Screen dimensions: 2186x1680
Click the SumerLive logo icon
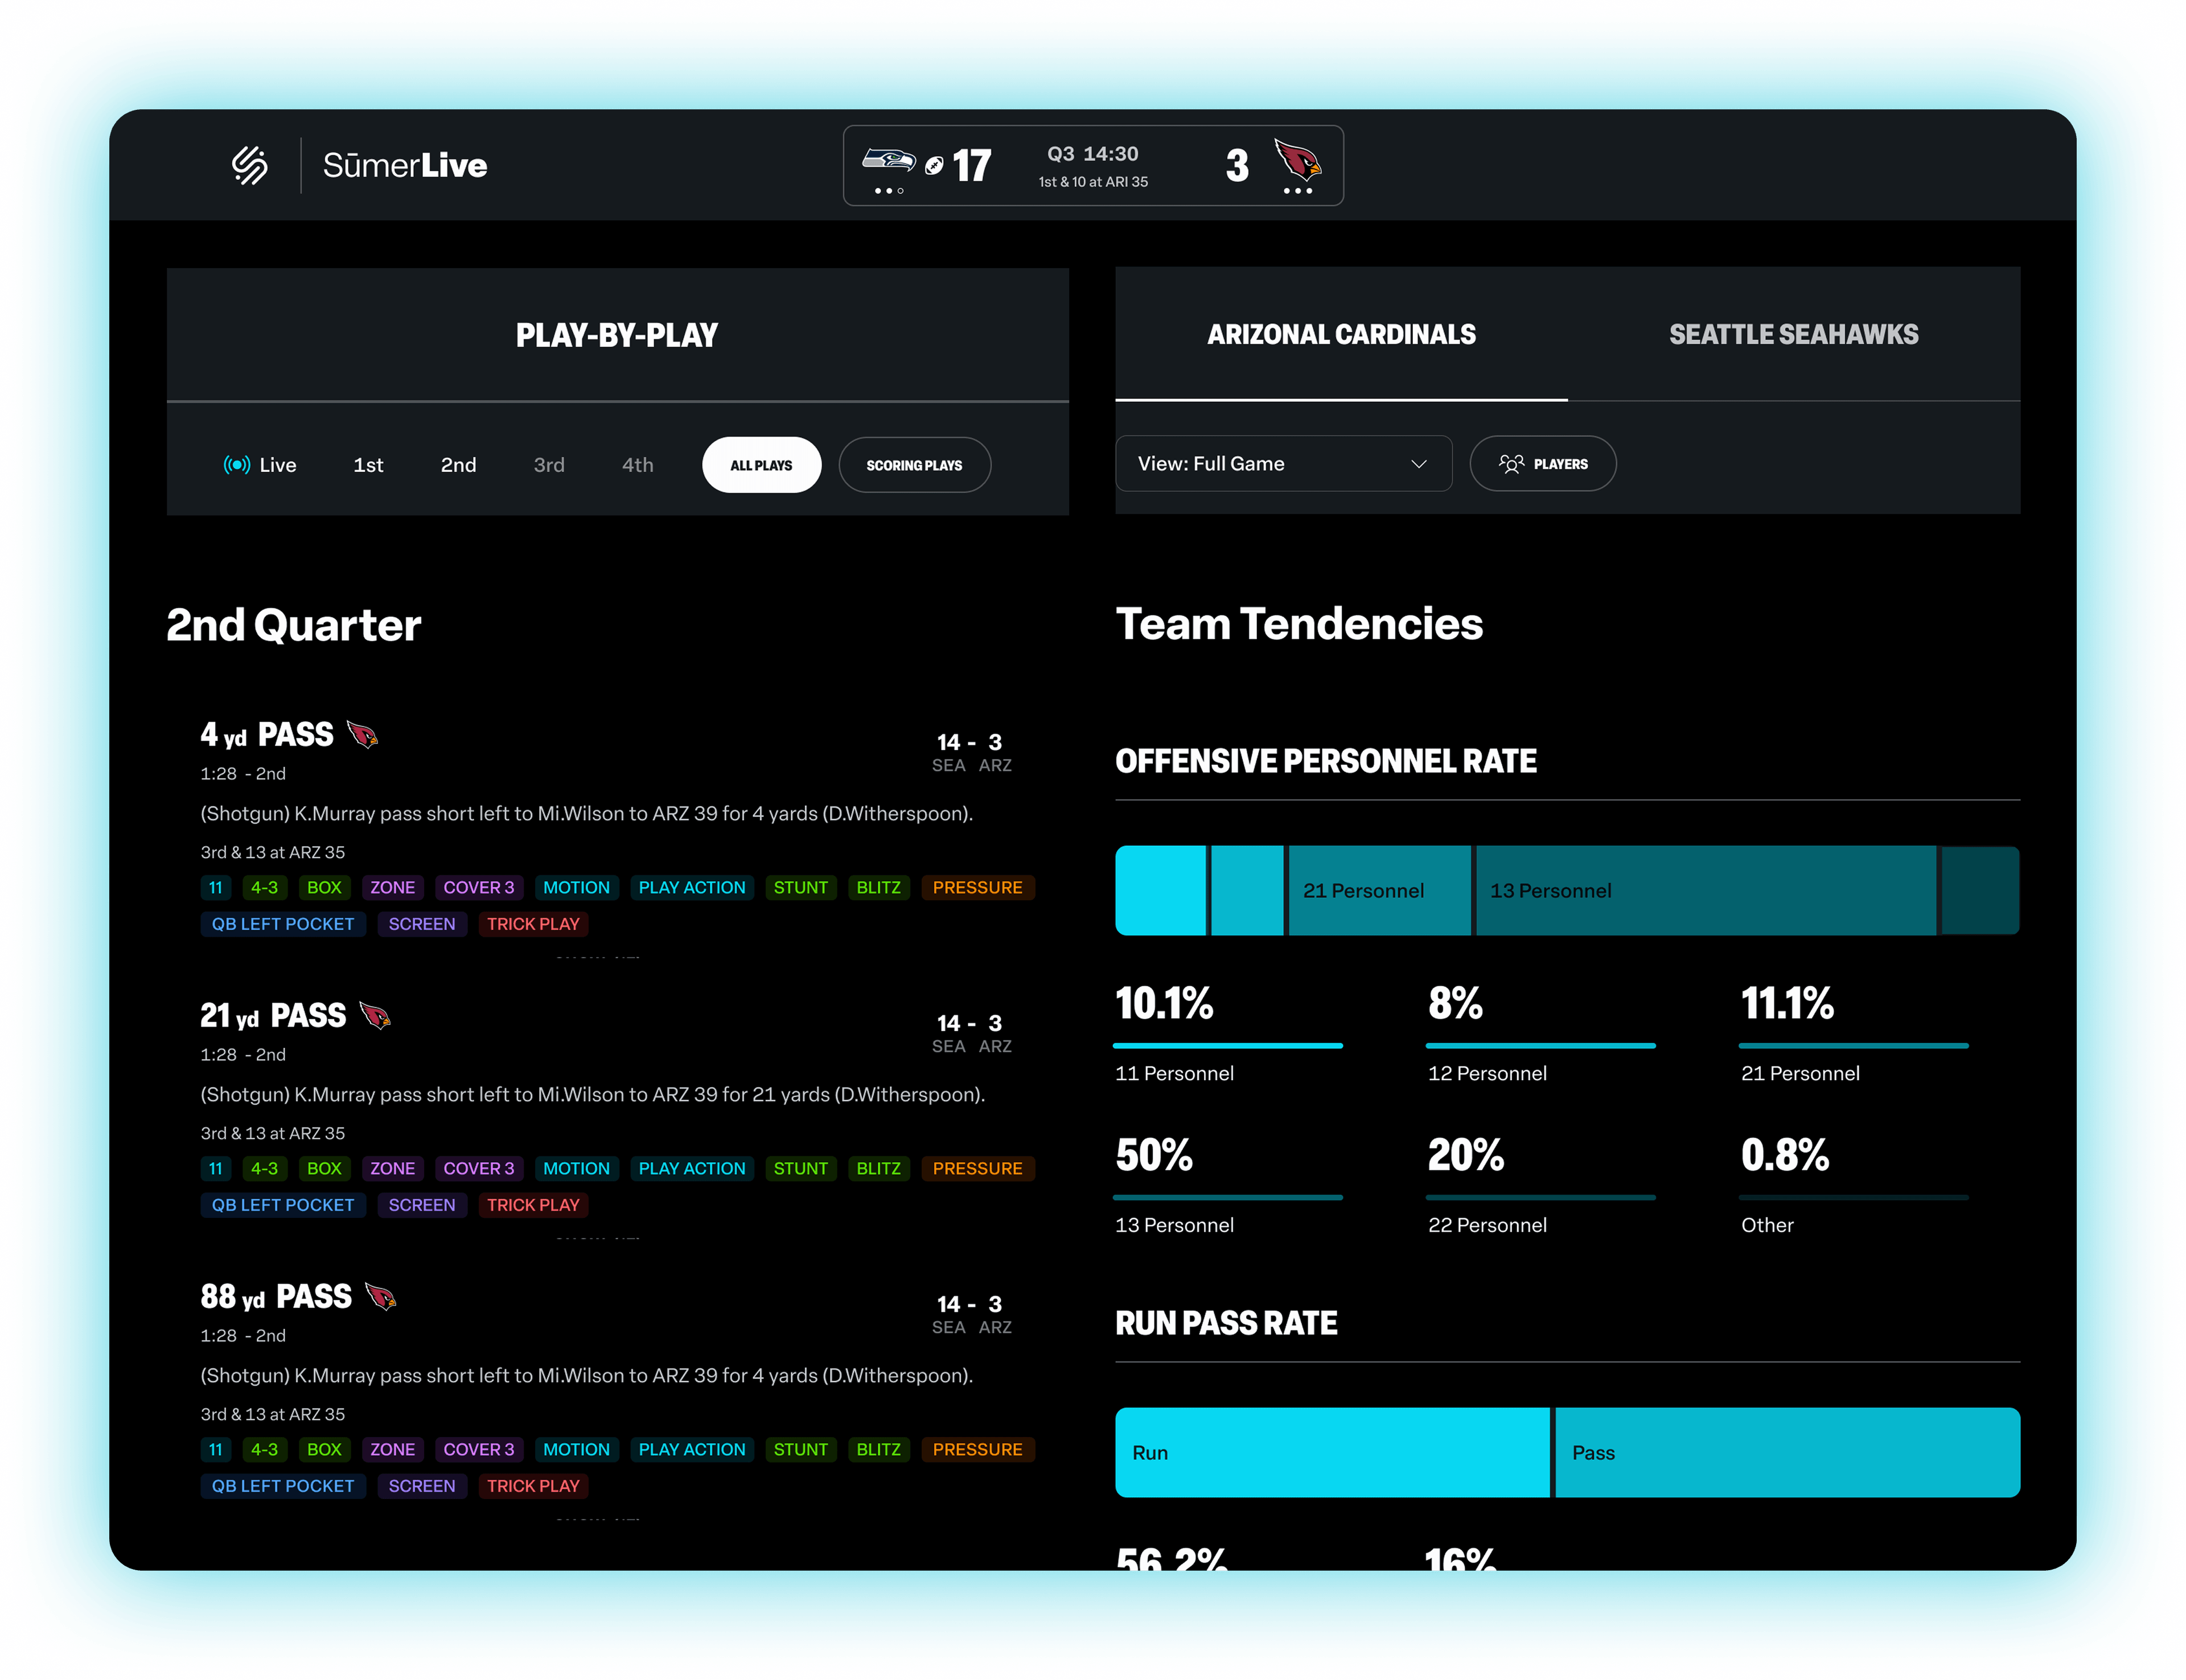[250, 165]
